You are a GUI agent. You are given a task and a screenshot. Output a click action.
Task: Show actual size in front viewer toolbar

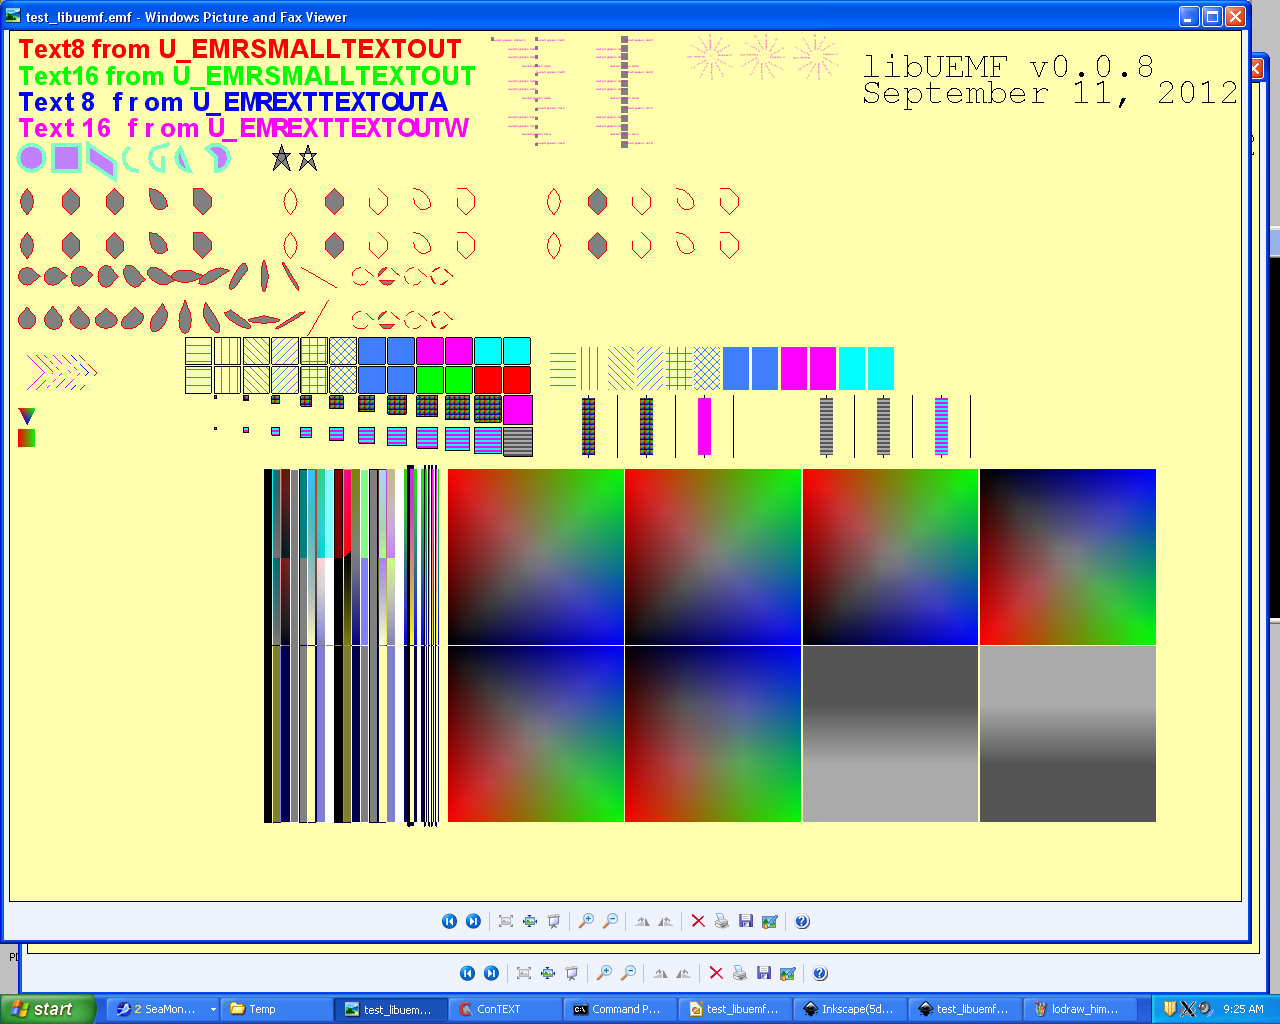tap(530, 921)
